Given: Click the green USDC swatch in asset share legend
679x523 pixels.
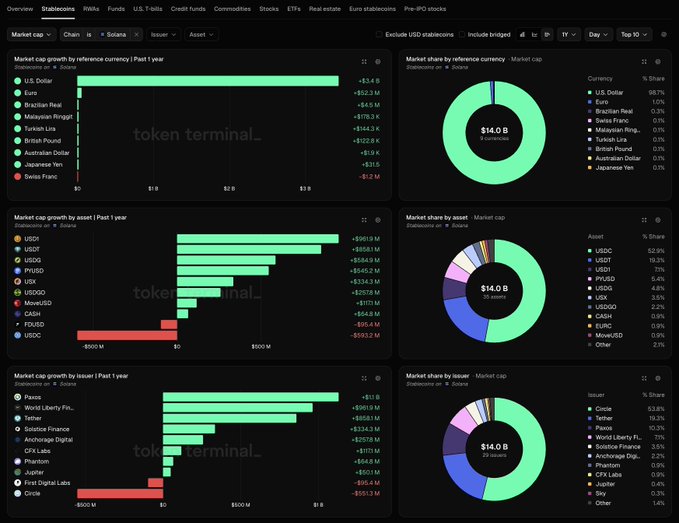Looking at the screenshot, I should (589, 251).
